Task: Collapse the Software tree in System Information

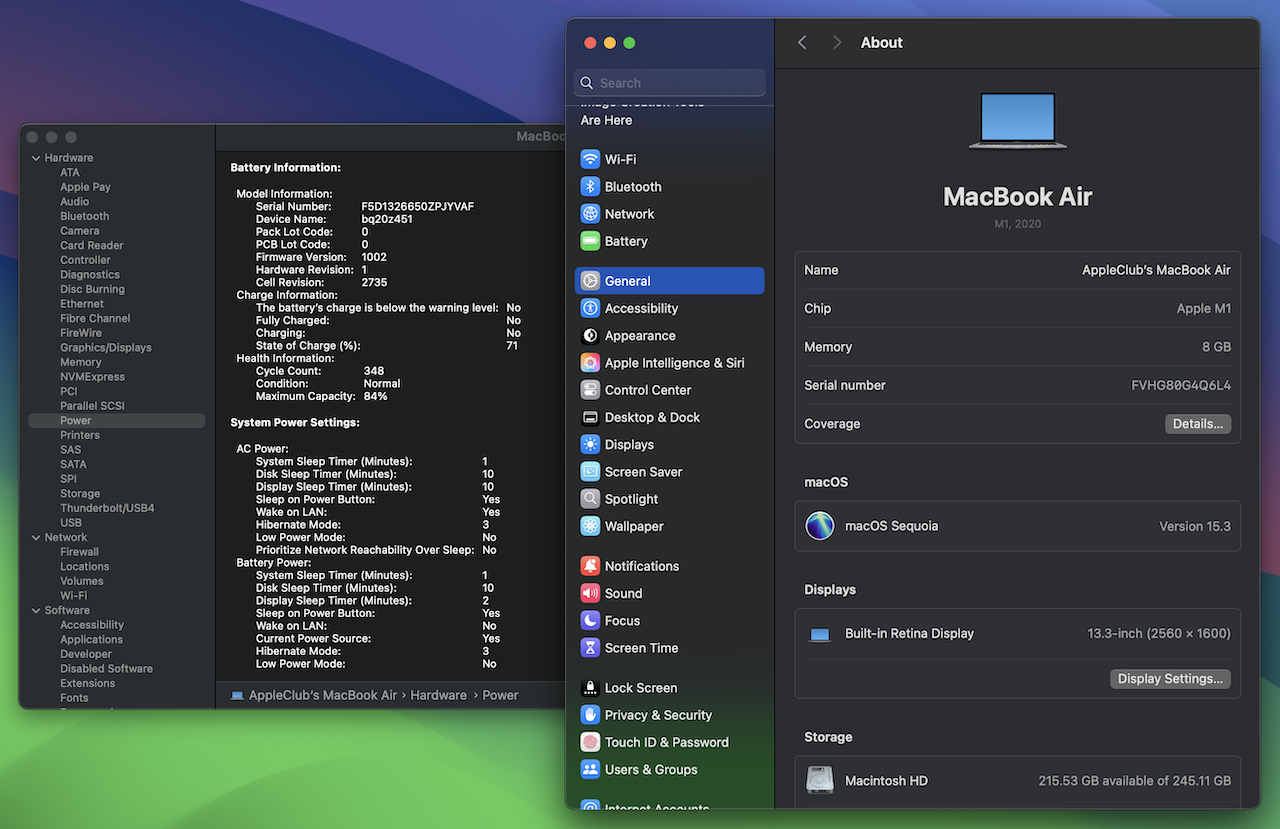Action: 36,610
